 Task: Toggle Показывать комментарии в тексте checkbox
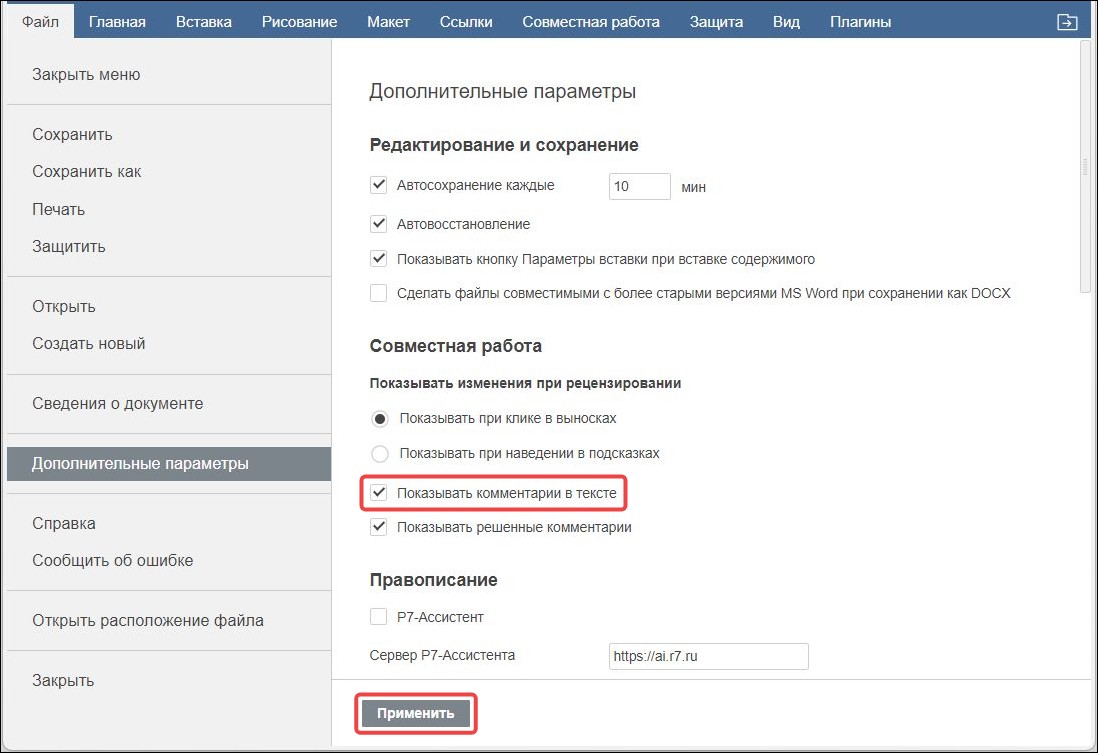click(378, 492)
